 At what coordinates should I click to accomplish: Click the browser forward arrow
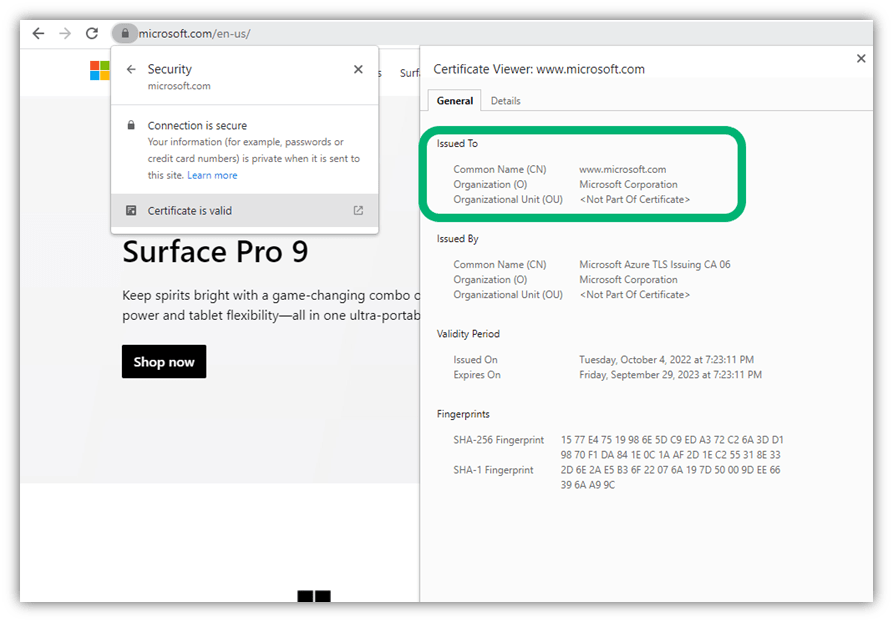[x=65, y=34]
